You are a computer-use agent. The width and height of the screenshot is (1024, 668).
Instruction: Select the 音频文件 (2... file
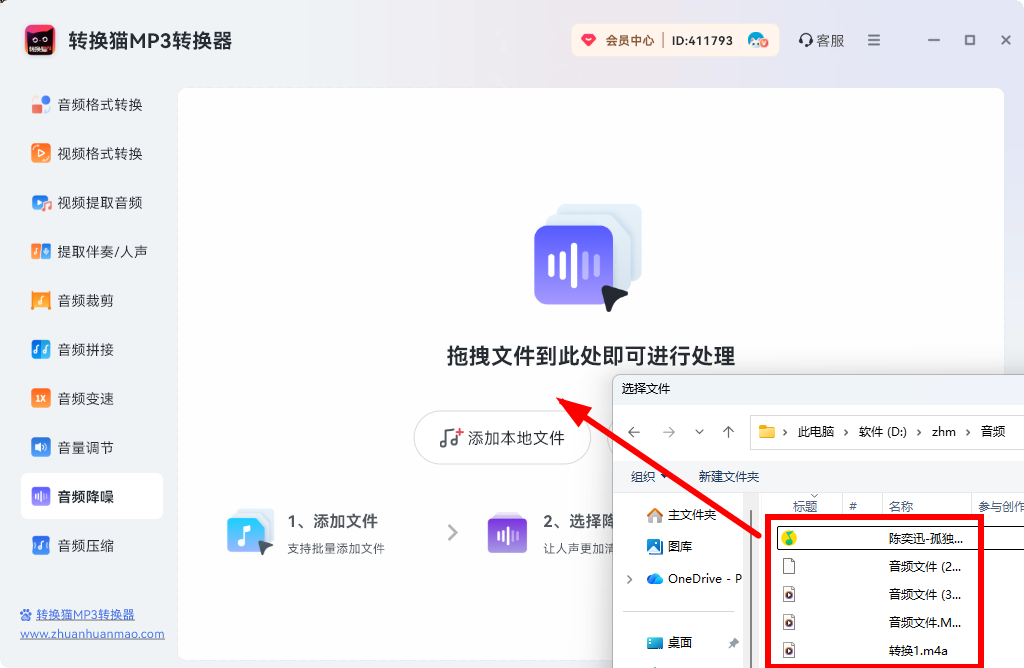coord(924,567)
